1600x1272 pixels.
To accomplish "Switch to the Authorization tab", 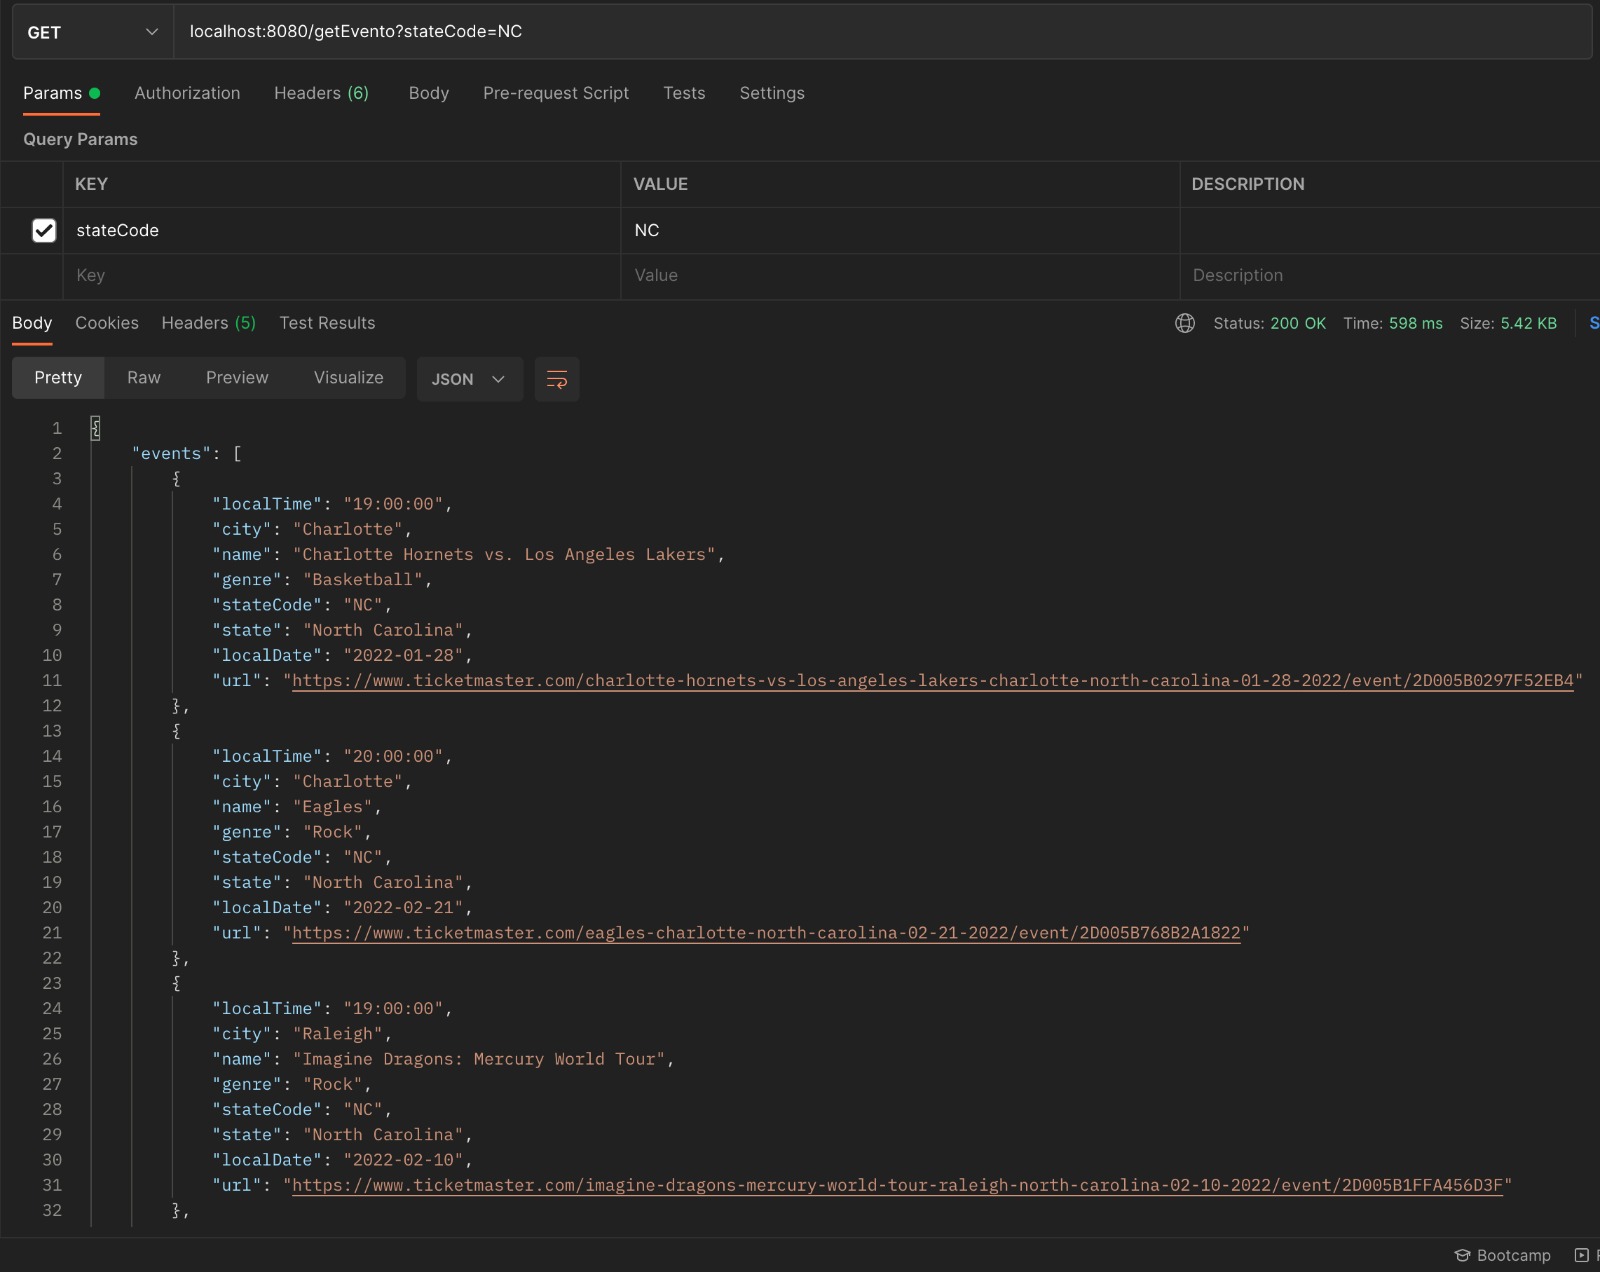I will [187, 93].
